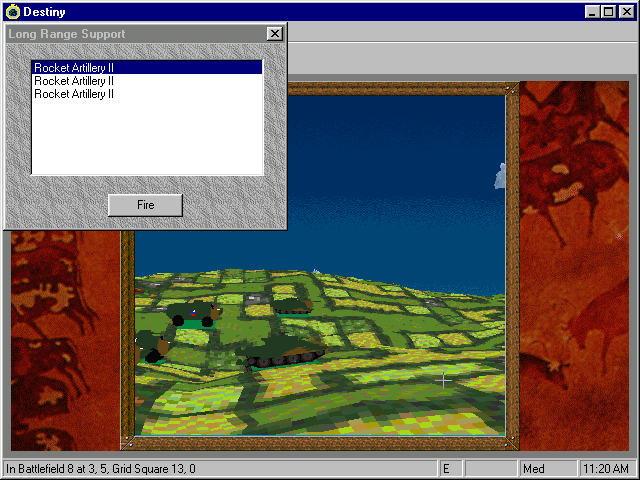Select the distant tank on the hill
This screenshot has height=480, width=640.
point(292,307)
